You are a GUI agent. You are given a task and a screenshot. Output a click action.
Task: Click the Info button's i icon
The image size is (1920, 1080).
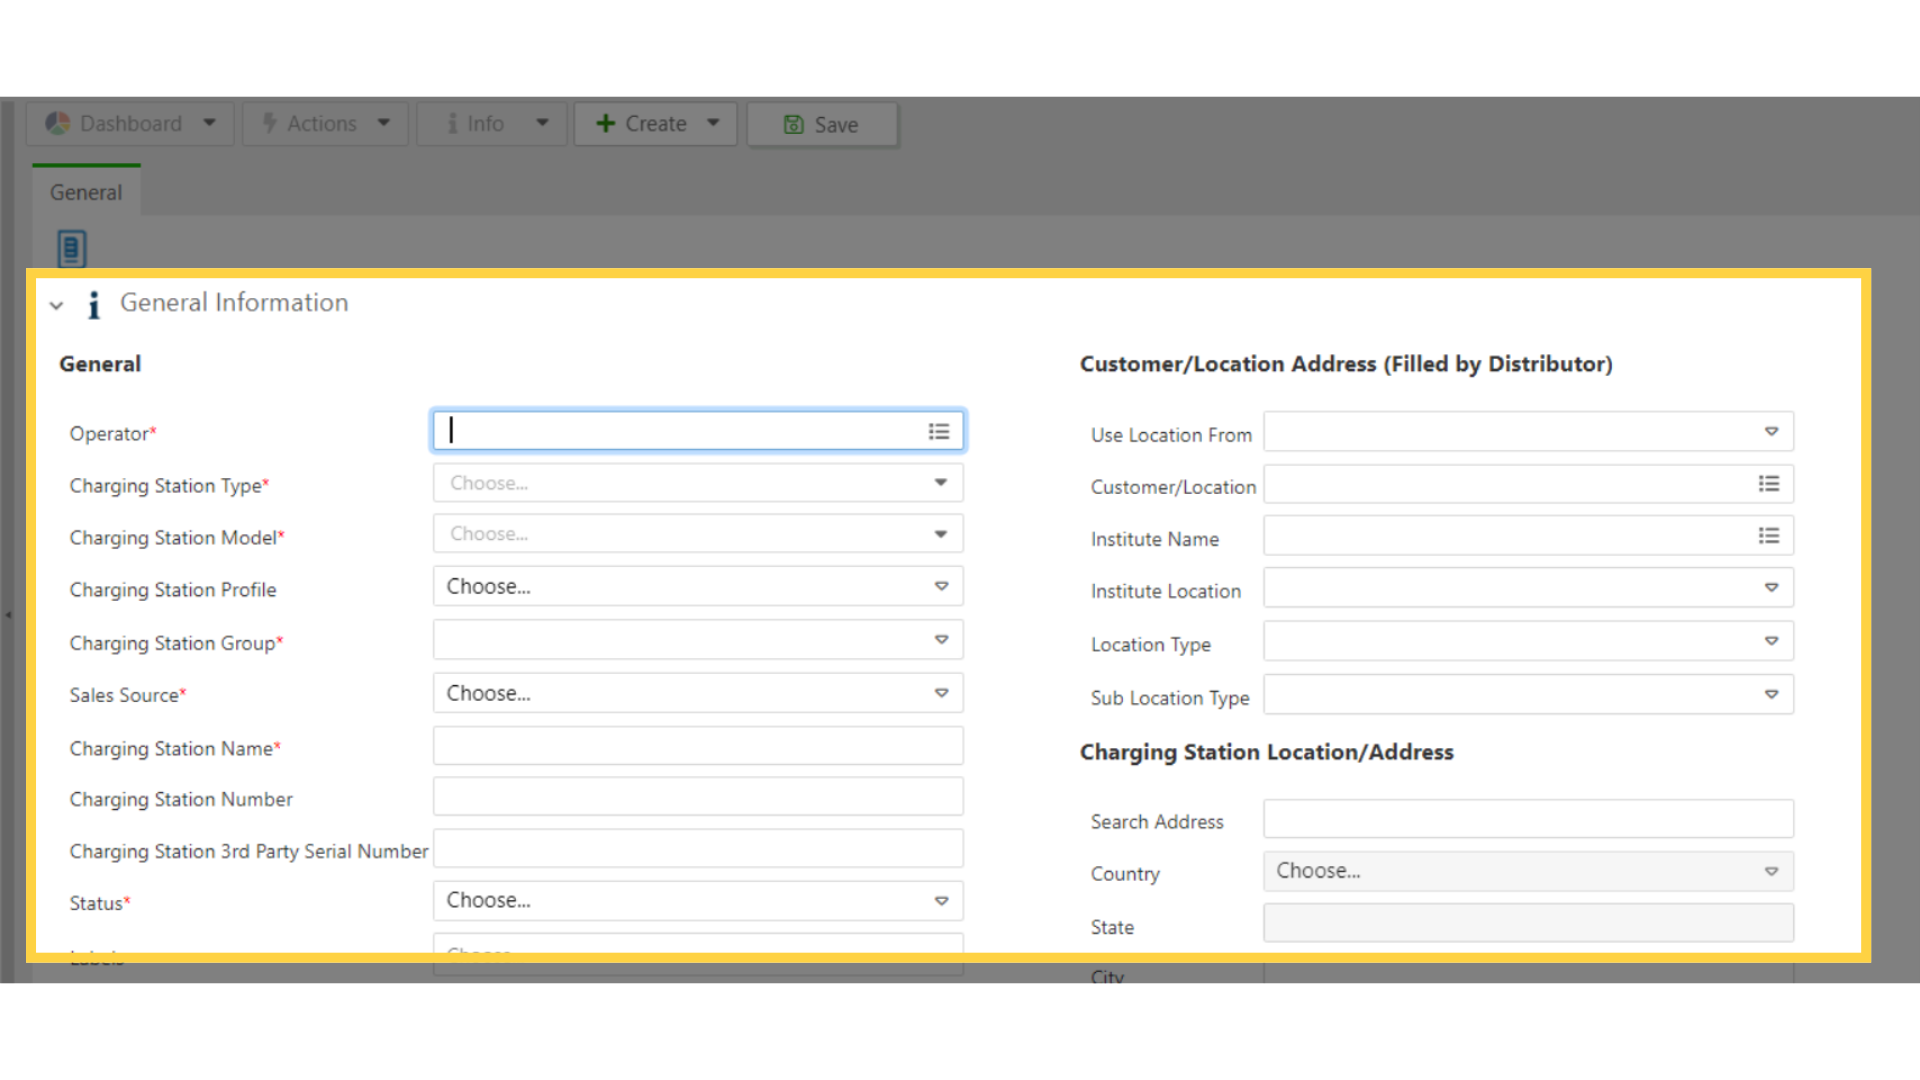[x=453, y=123]
